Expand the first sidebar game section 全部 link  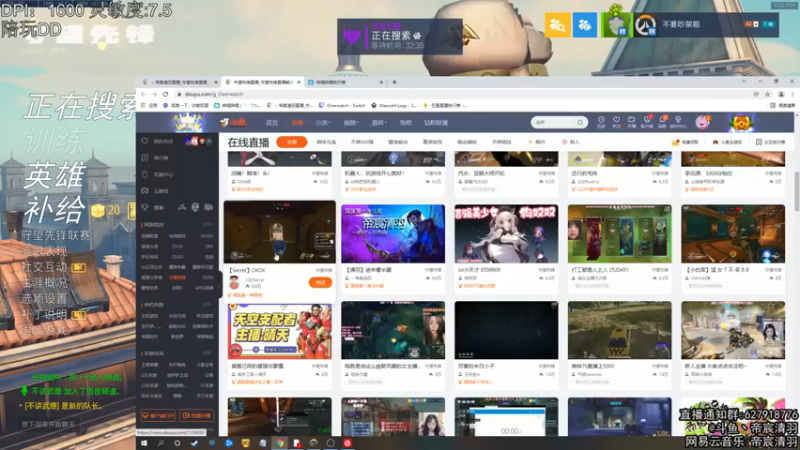207,224
